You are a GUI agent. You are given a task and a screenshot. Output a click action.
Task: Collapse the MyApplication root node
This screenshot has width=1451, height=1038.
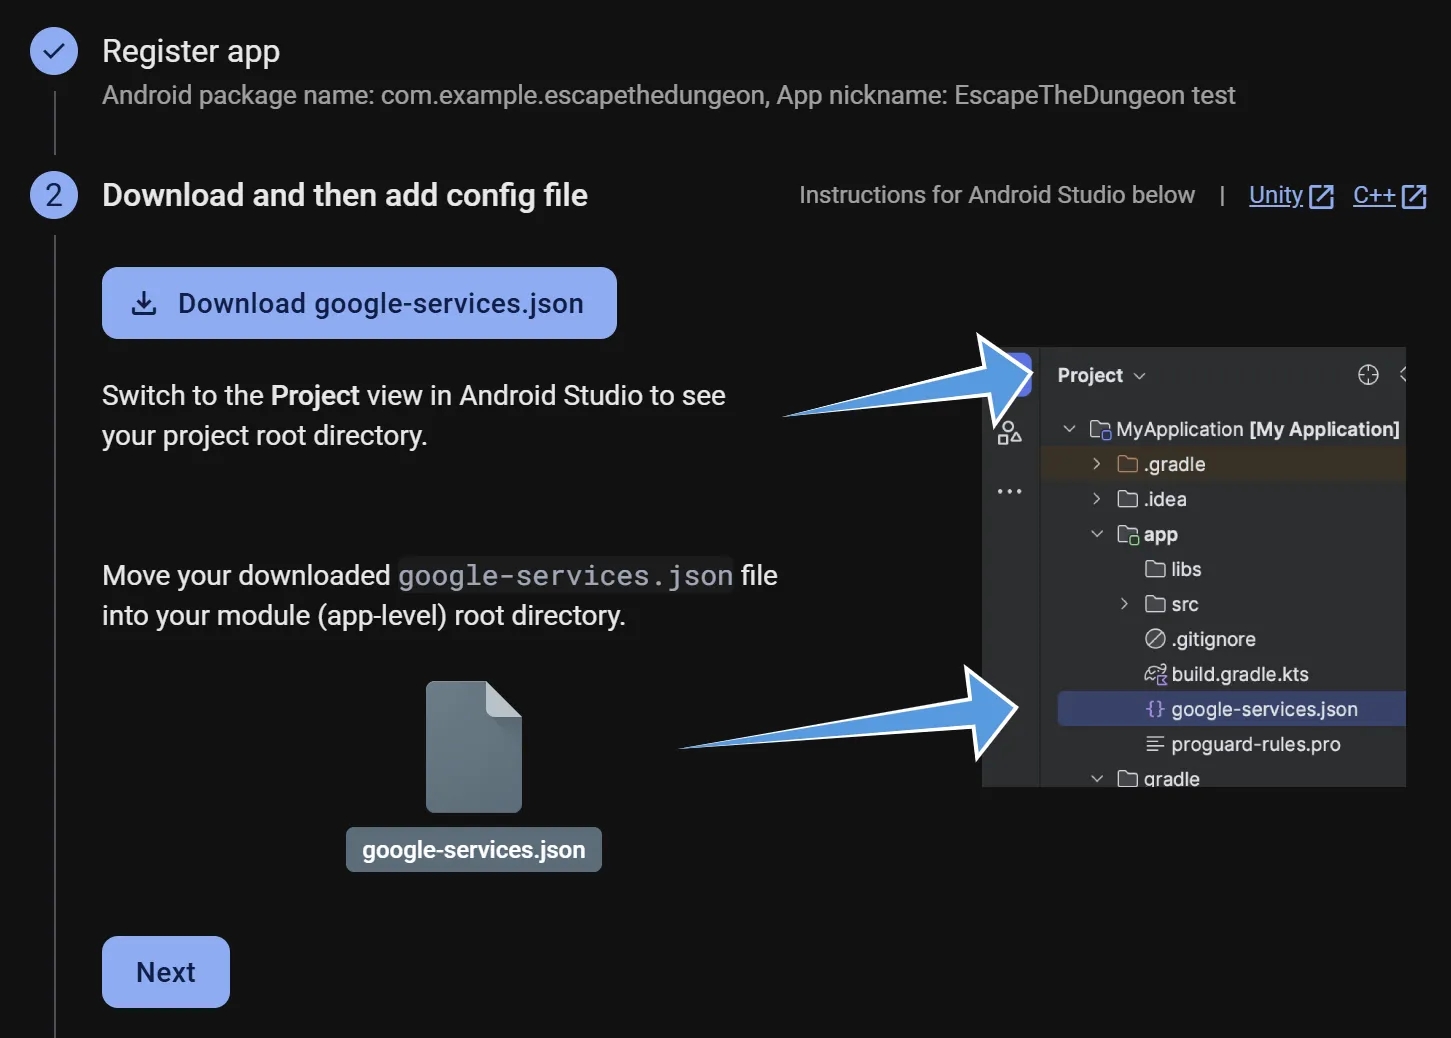click(1069, 429)
